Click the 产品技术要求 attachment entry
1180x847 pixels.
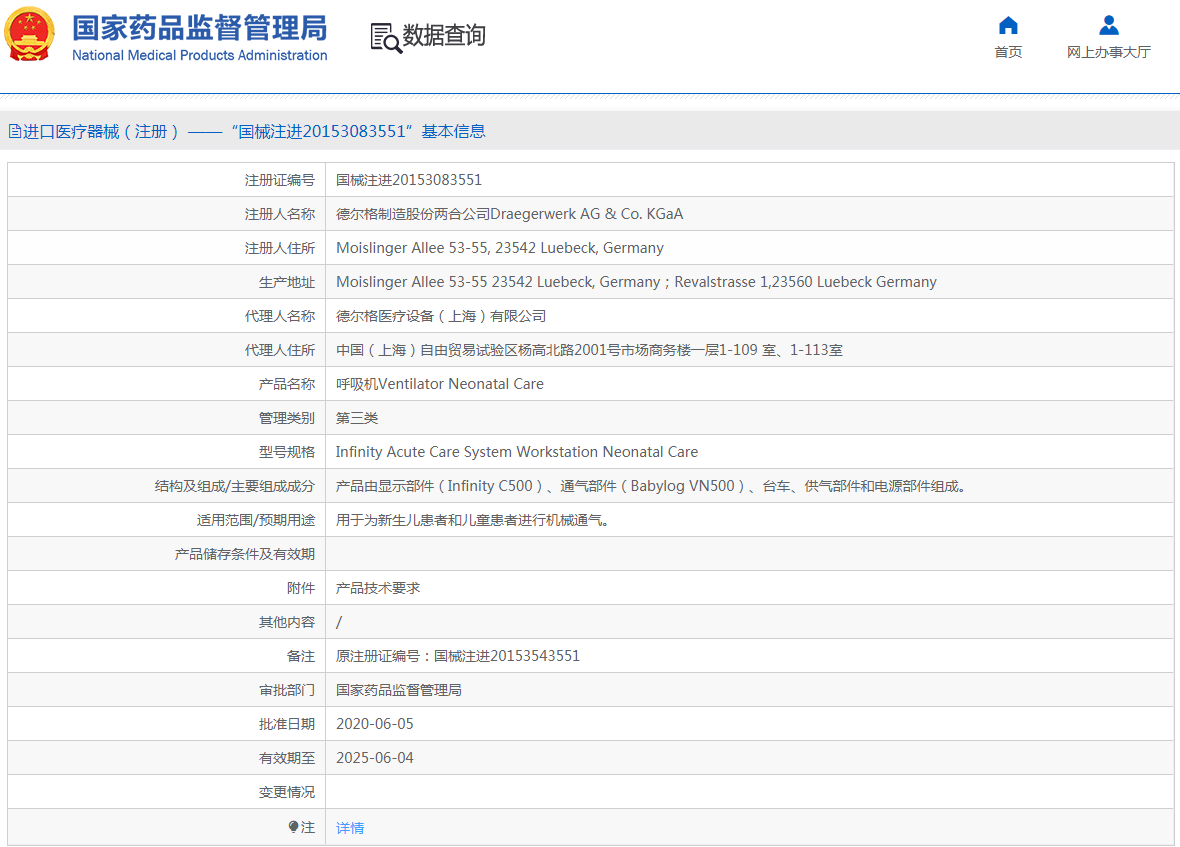378,588
